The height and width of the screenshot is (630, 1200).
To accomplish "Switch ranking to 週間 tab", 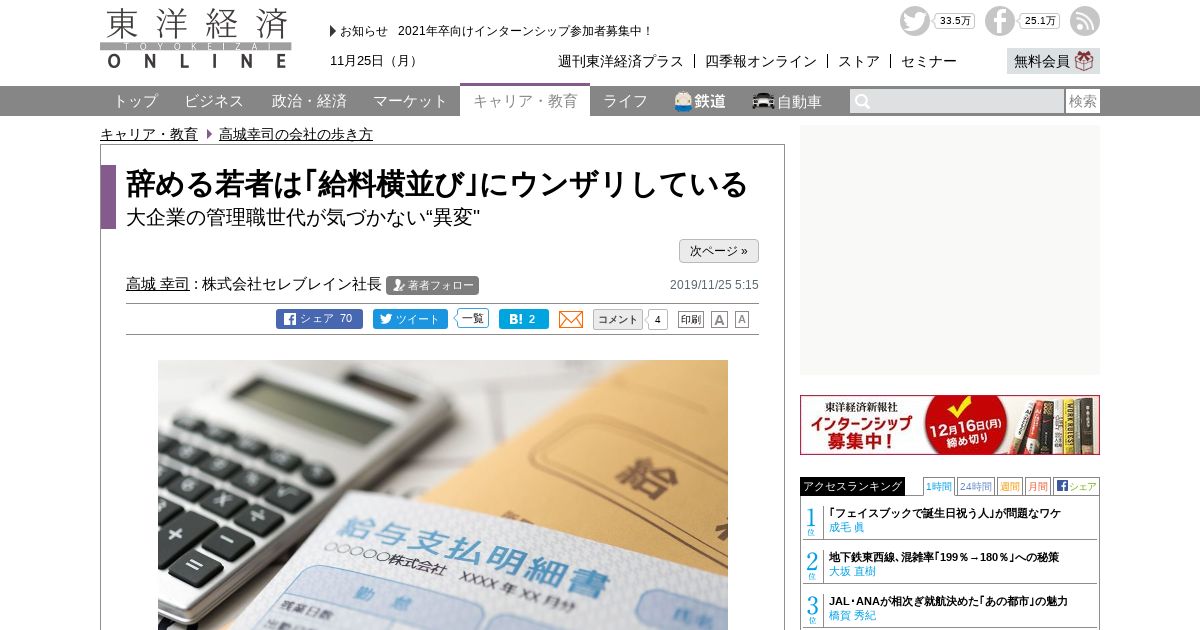I will coord(1009,486).
